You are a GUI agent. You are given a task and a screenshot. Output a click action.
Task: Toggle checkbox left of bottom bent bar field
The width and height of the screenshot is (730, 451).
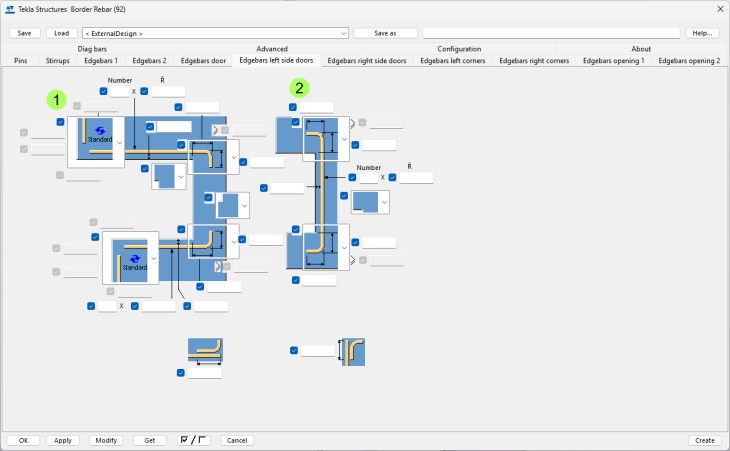294,350
